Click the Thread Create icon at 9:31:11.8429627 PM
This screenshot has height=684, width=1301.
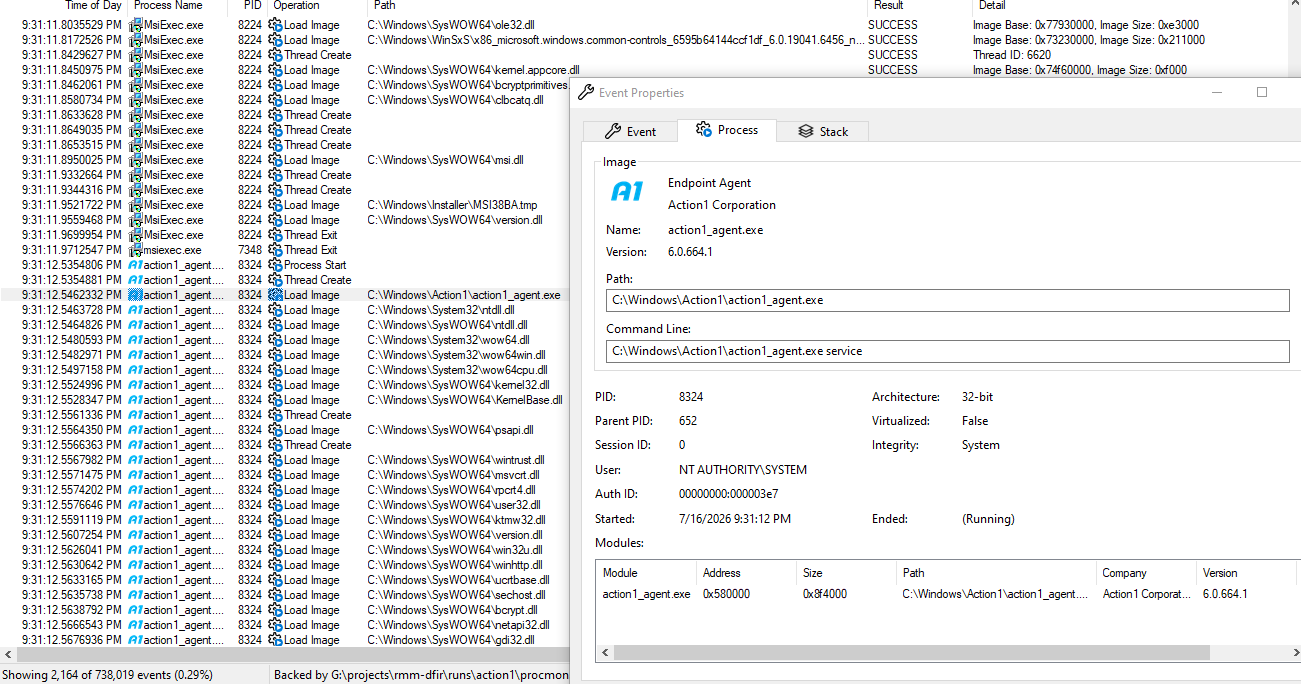(x=275, y=55)
